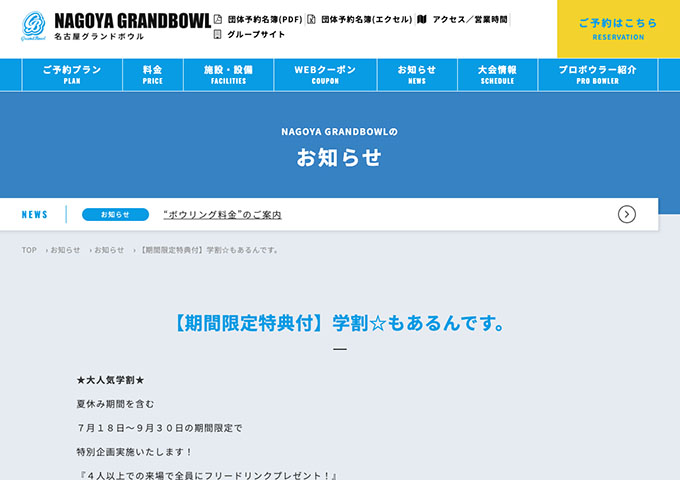The height and width of the screenshot is (480, 680).
Task: Open 団体予約名簿(エクセル) link
Action: pyautogui.click(x=366, y=19)
